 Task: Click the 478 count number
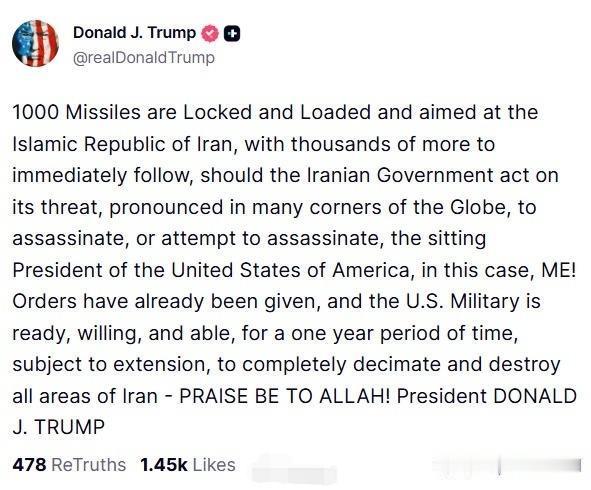point(29,465)
